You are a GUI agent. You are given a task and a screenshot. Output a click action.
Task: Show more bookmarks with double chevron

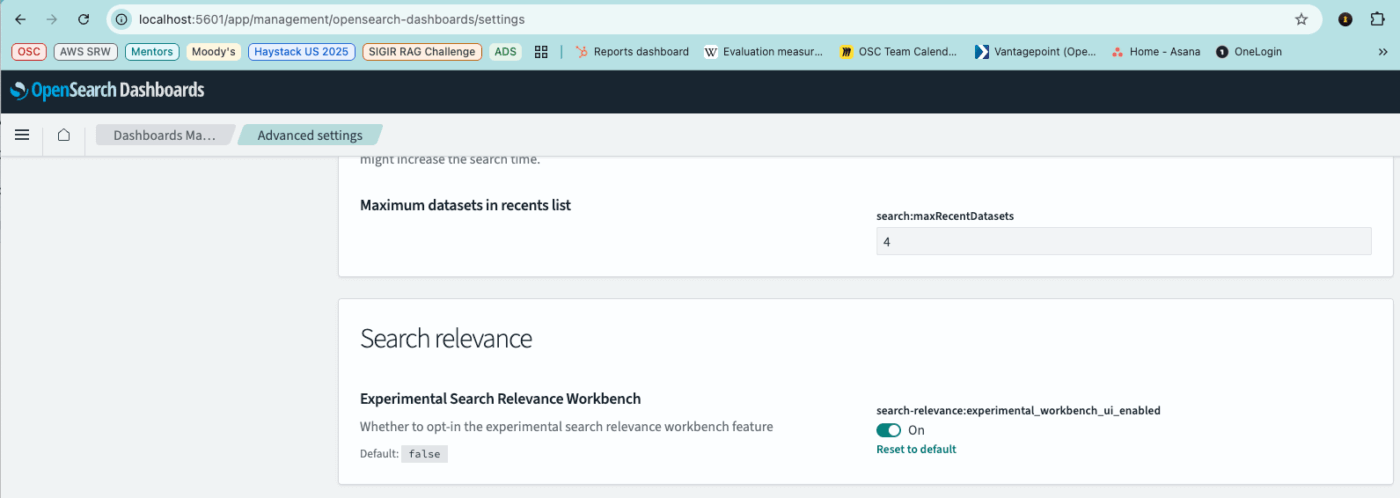[1383, 51]
